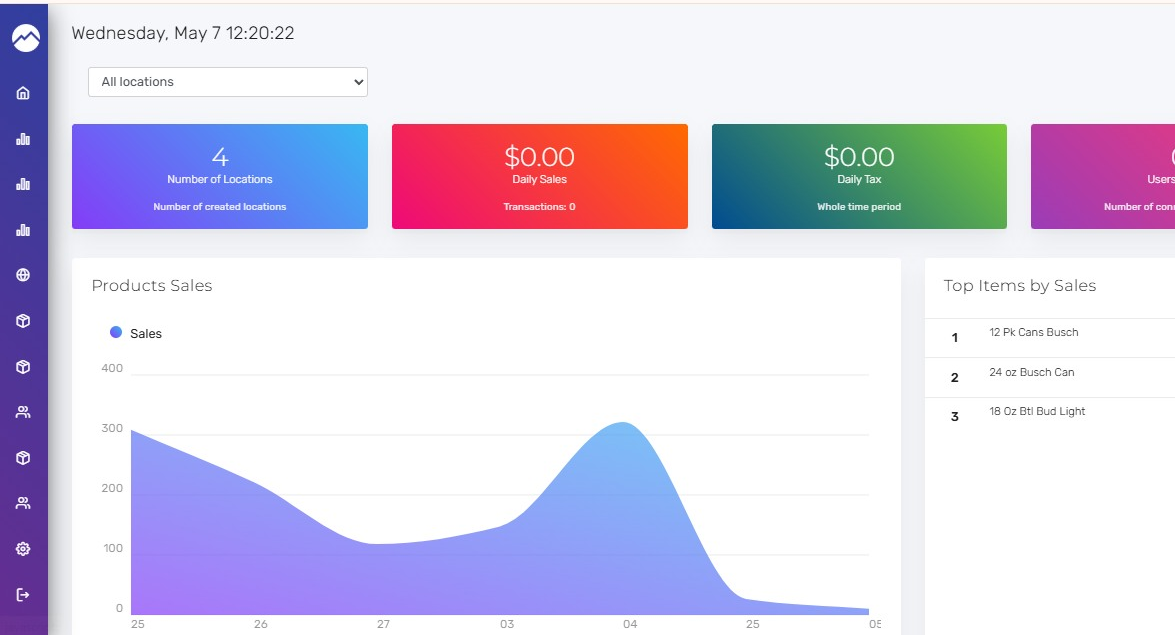Viewport: 1175px width, 635px height.
Task: Click box icon between the two users icons
Action: click(23, 458)
